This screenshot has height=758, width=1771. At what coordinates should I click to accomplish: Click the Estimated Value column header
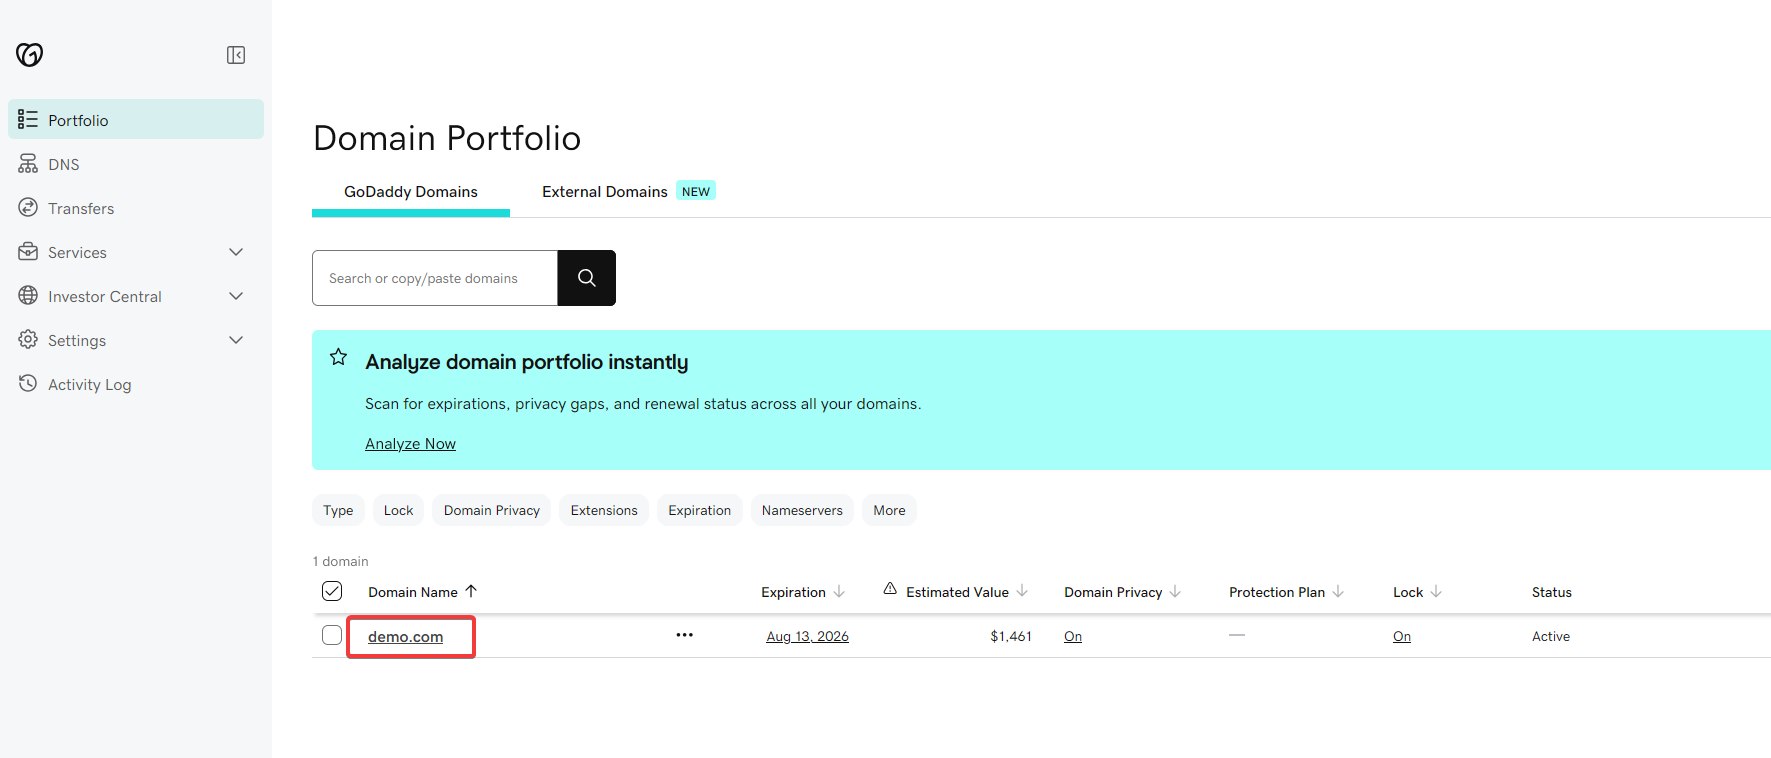tap(957, 592)
